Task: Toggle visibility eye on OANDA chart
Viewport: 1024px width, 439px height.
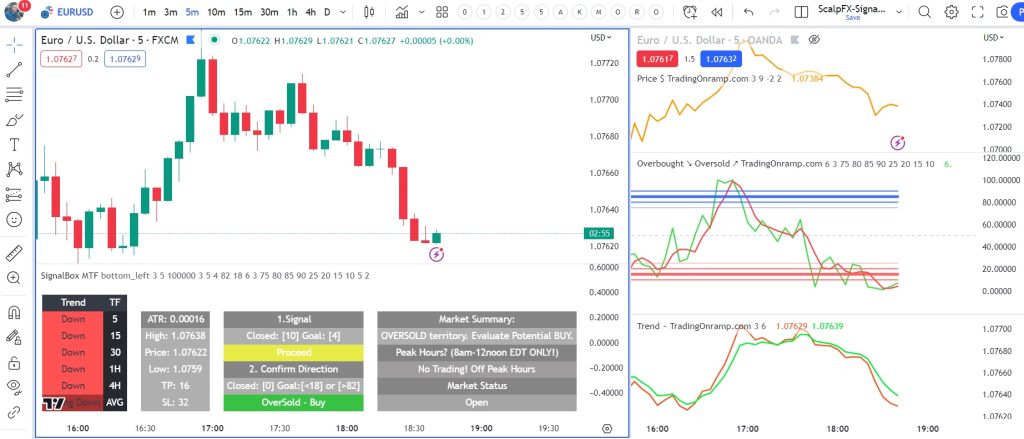Action: coord(813,39)
